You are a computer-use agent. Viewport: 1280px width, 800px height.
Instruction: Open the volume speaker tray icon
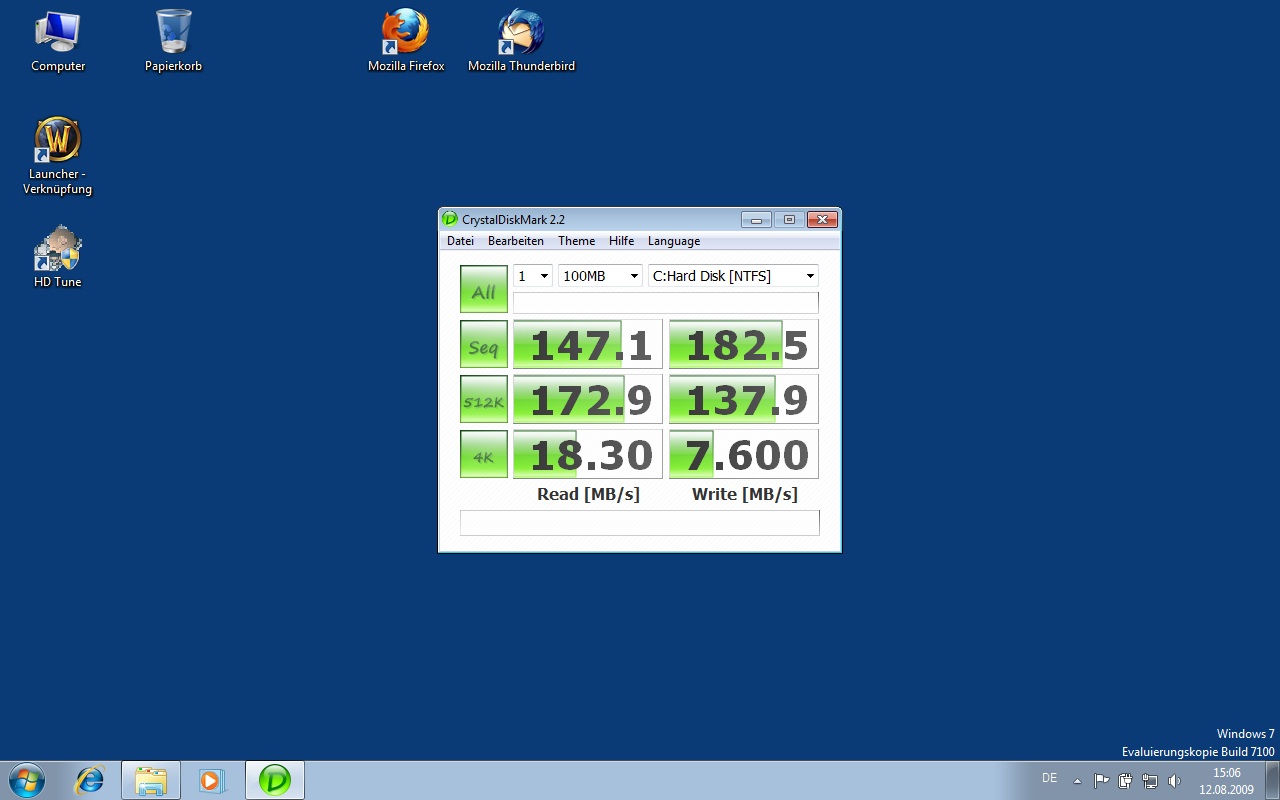click(1174, 781)
